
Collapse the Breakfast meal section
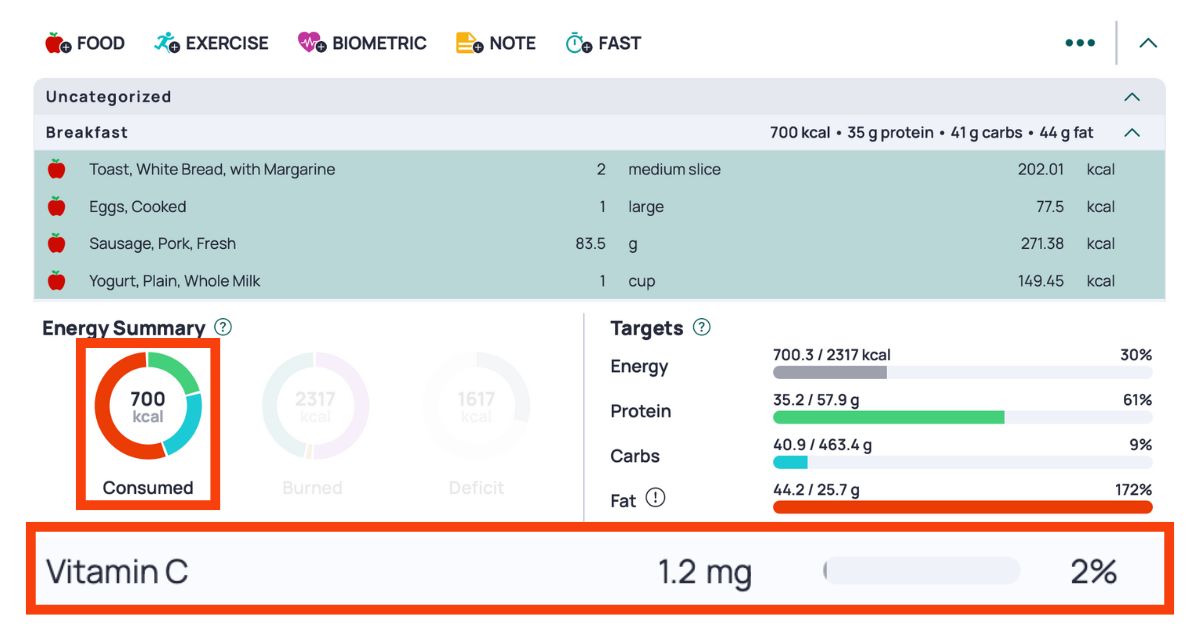[1131, 132]
